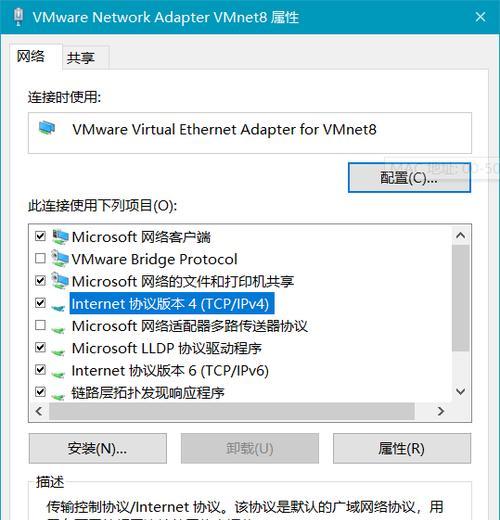
Task: Open adapter settings with 配置(C)... button
Action: (x=409, y=178)
